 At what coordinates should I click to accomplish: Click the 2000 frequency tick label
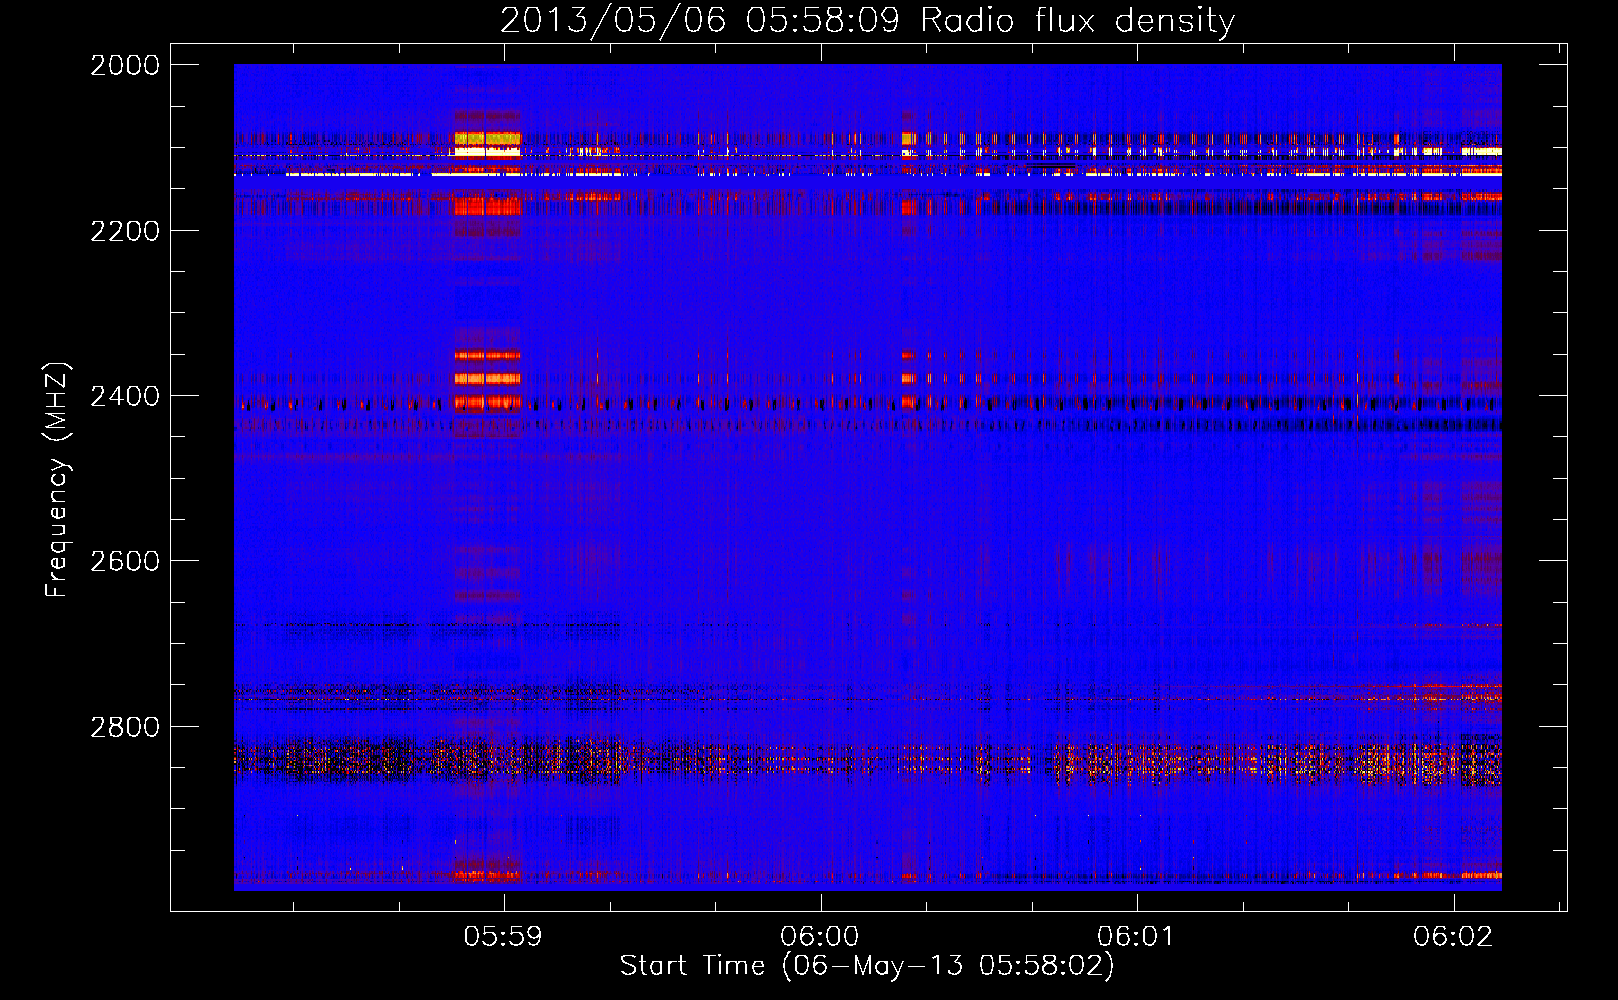(125, 65)
